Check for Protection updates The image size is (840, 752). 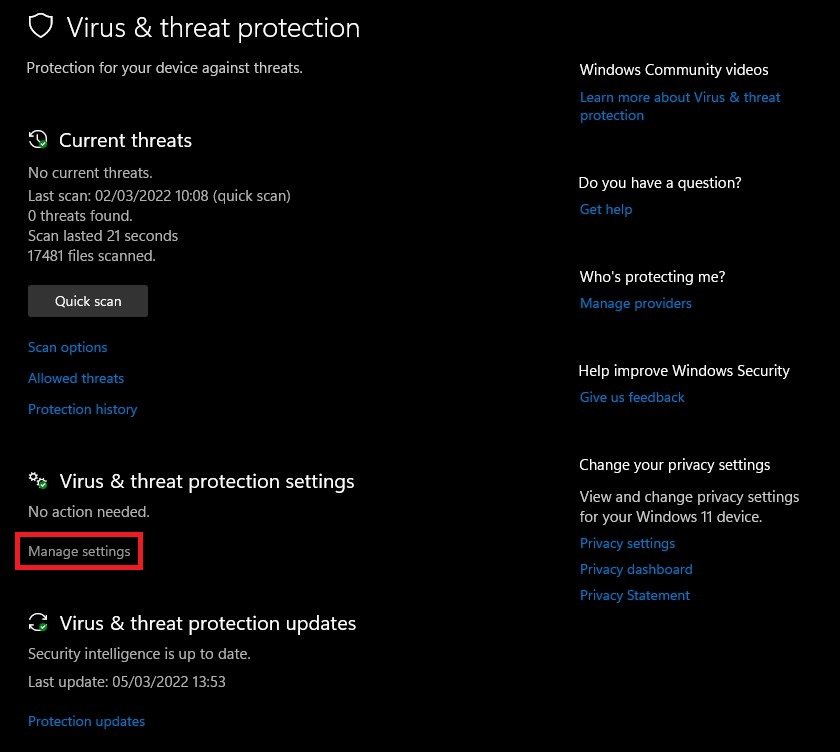click(86, 721)
